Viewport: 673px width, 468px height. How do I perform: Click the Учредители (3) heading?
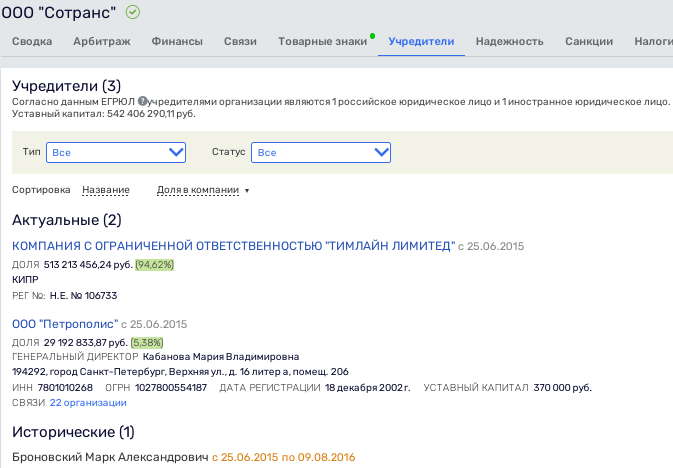tap(67, 86)
